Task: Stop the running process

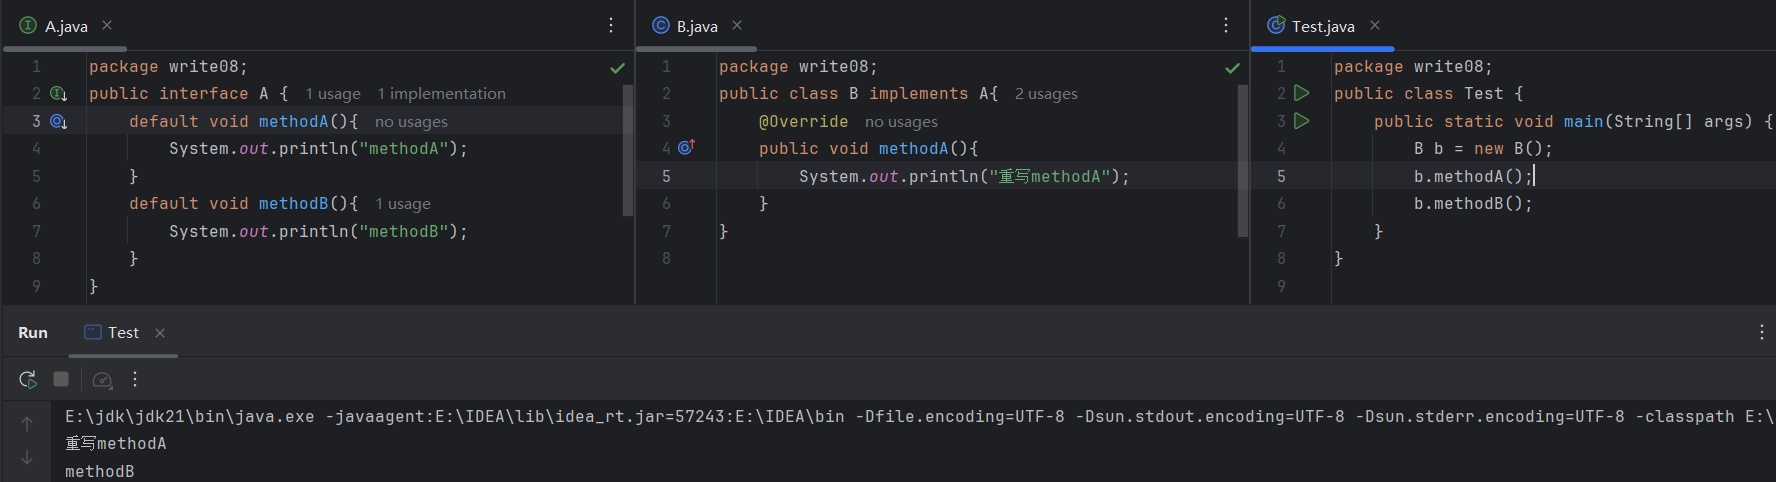Action: pos(61,379)
